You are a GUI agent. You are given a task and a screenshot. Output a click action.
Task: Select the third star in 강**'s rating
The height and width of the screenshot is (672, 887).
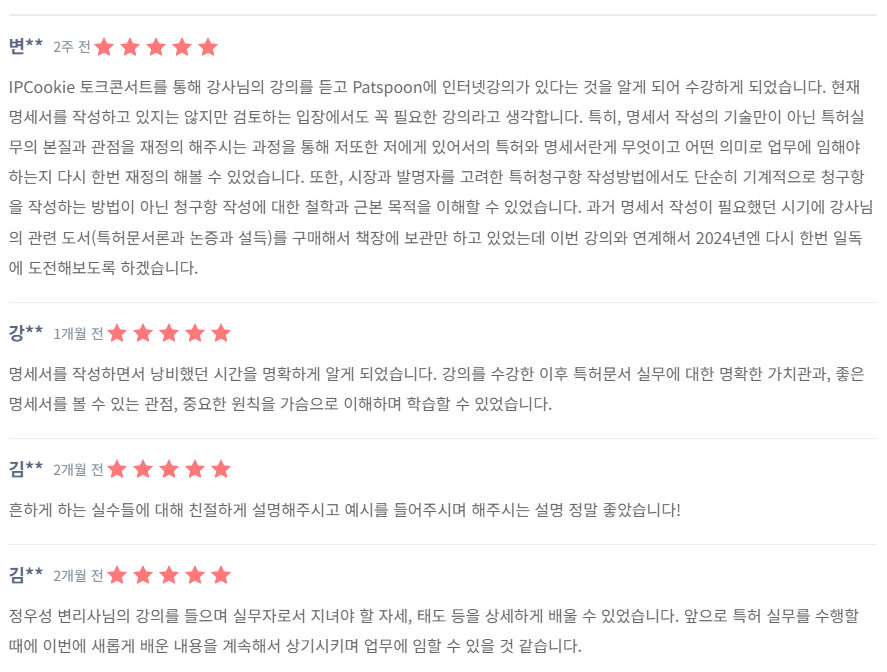coord(169,333)
